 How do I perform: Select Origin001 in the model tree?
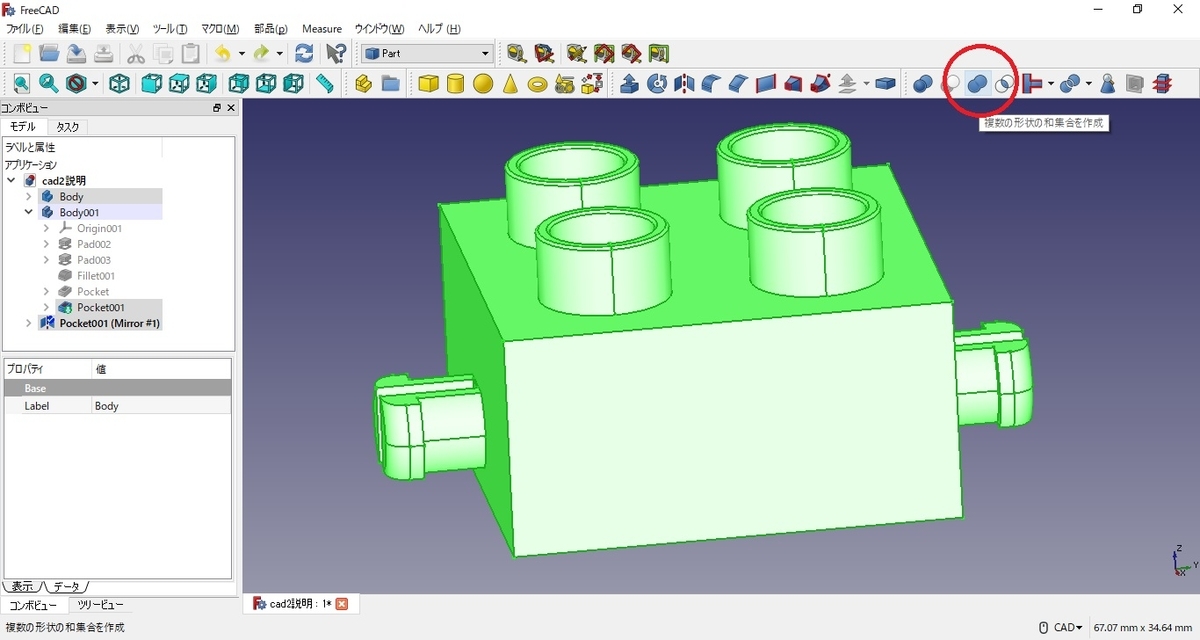pyautogui.click(x=99, y=228)
